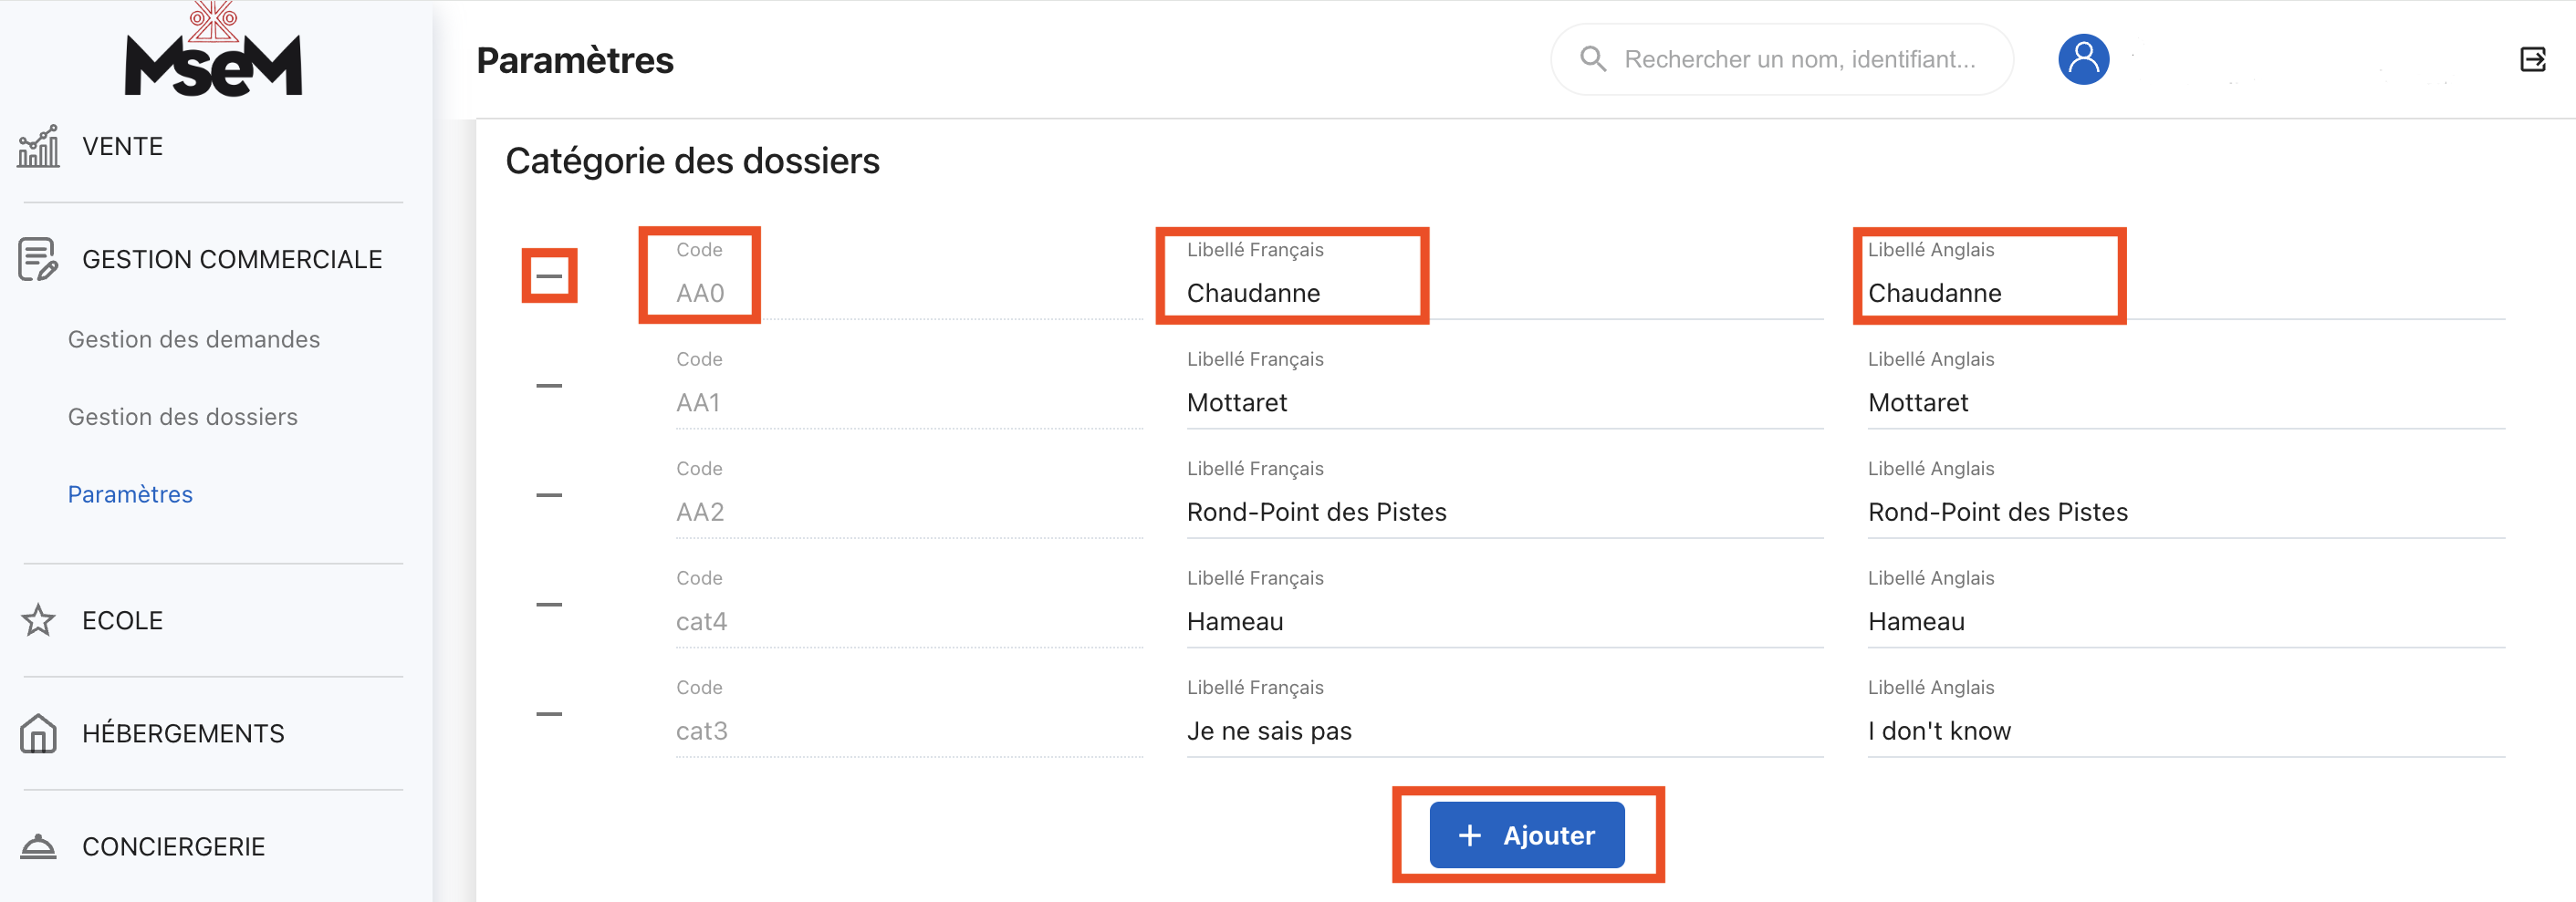Expand the VENTE sidebar section
Image resolution: width=2576 pixels, height=902 pixels.
click(122, 147)
